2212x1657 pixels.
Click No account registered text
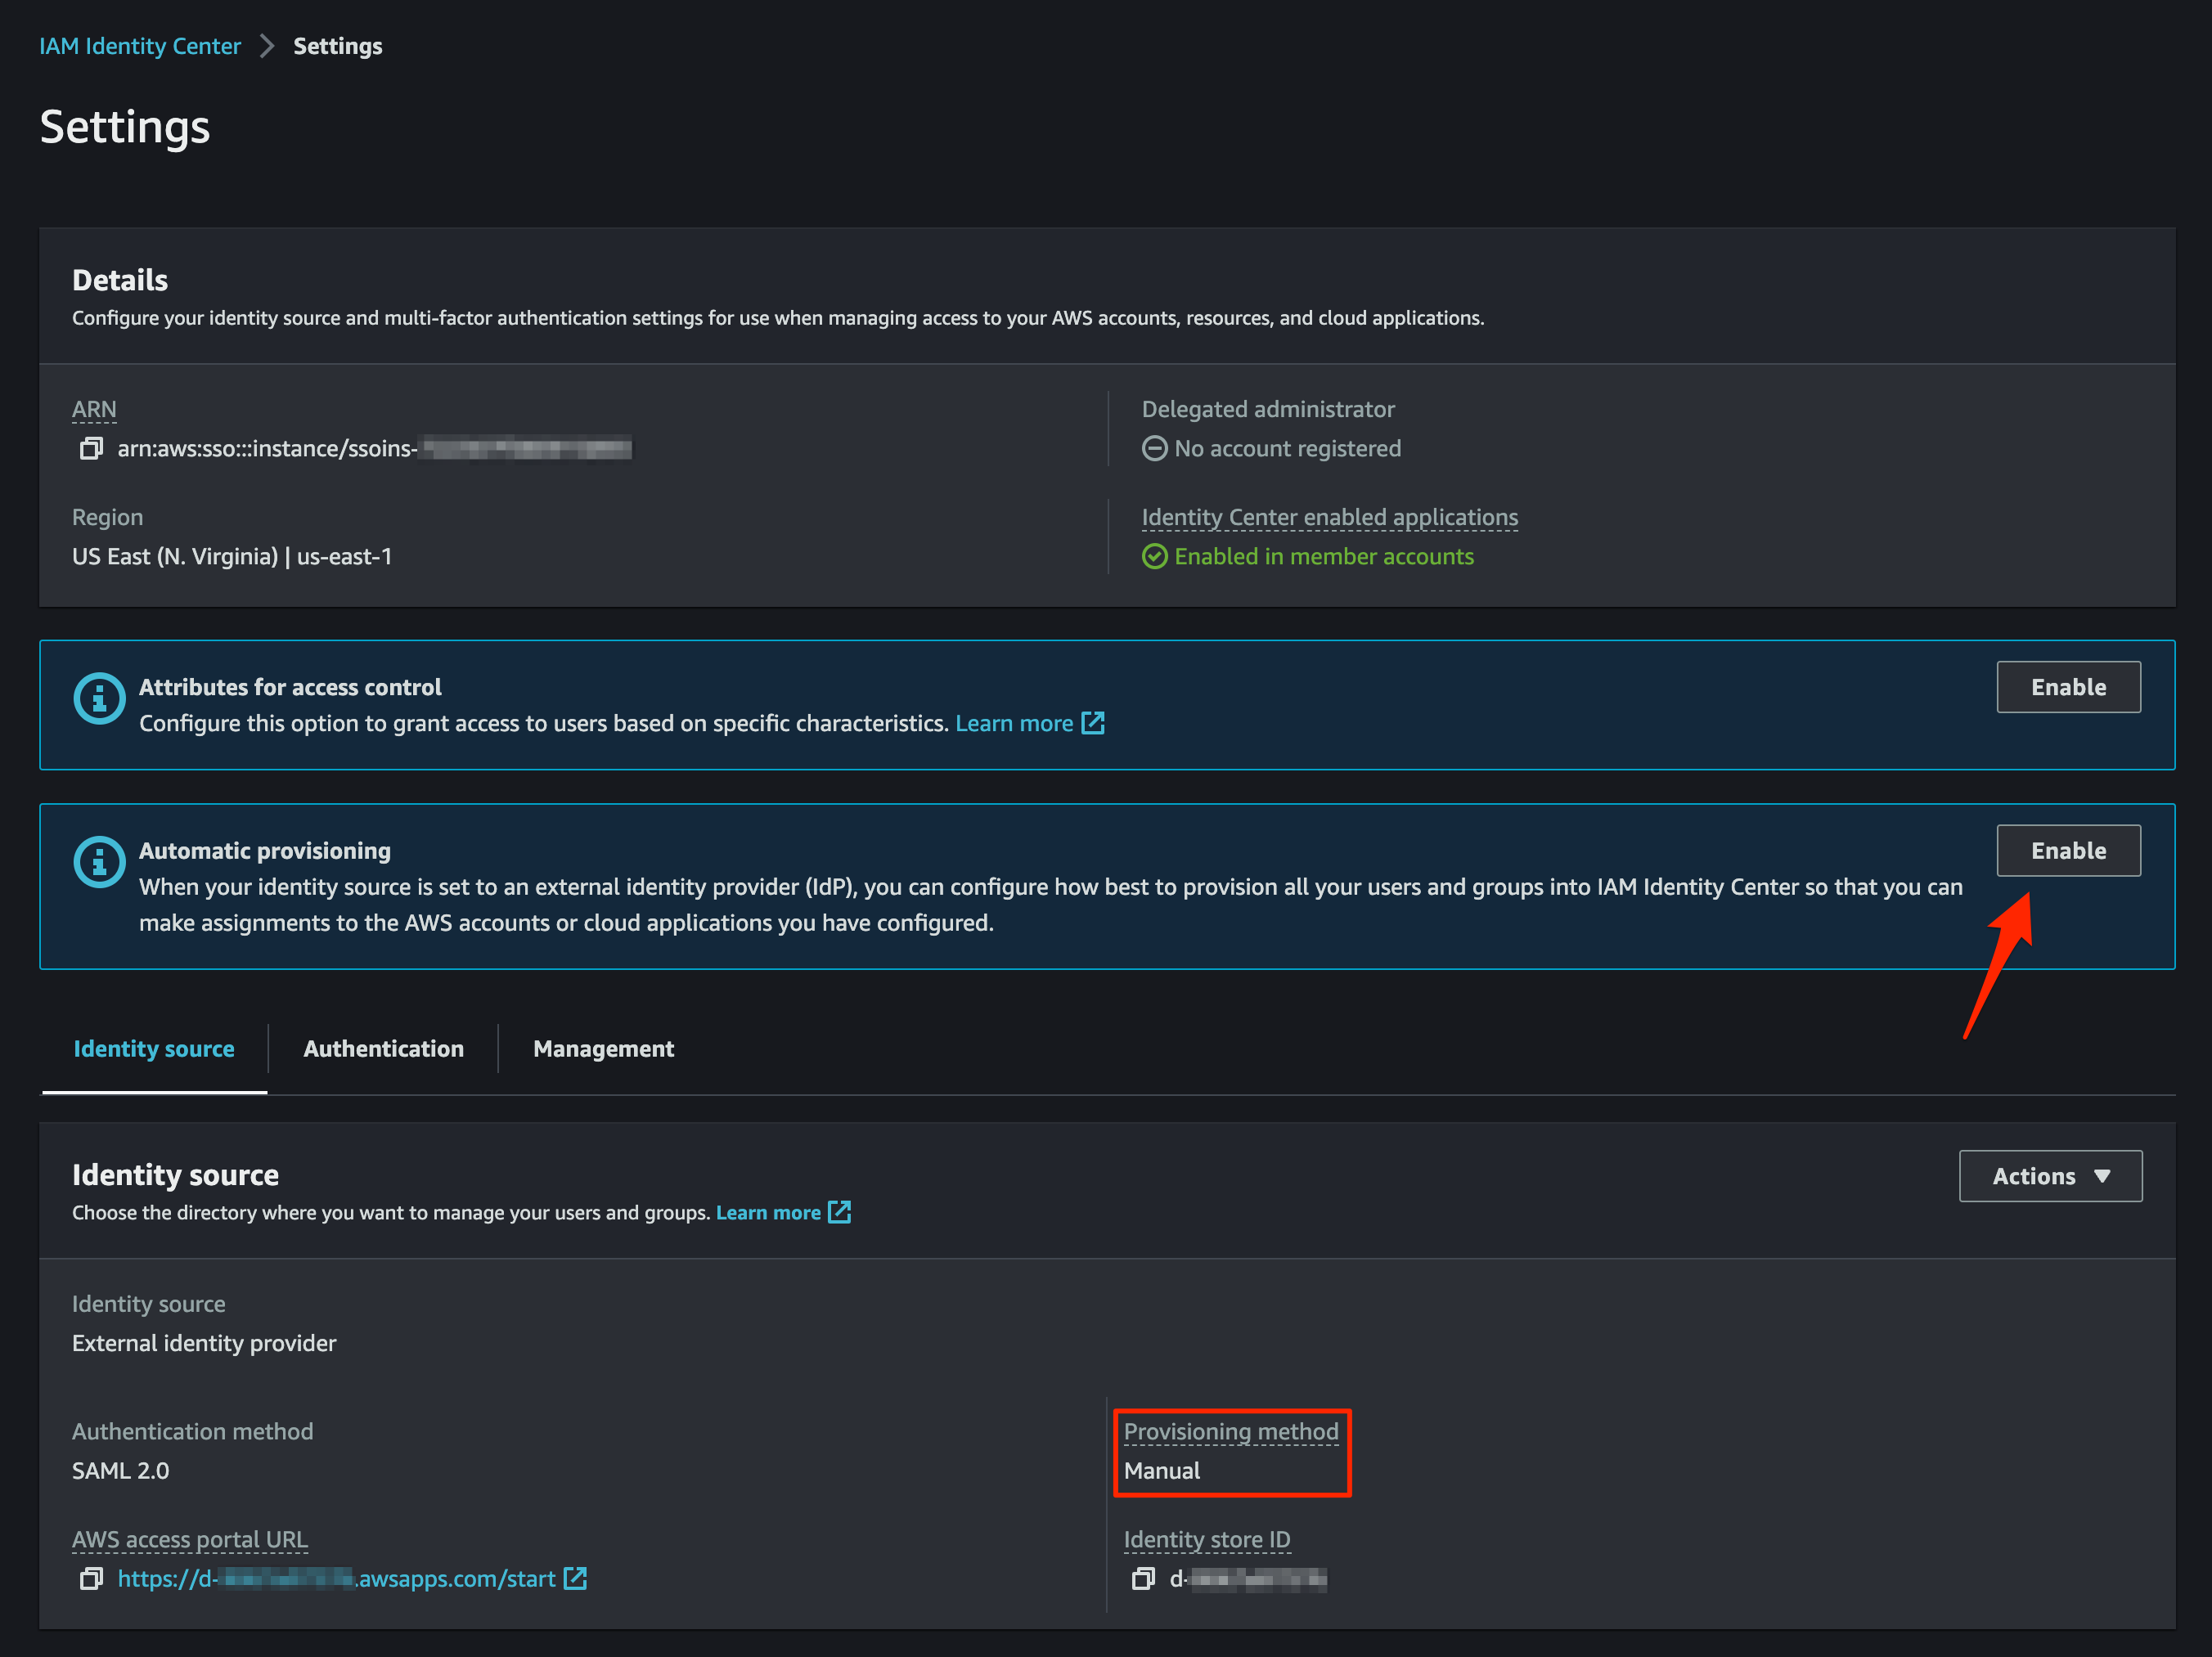[x=1288, y=448]
